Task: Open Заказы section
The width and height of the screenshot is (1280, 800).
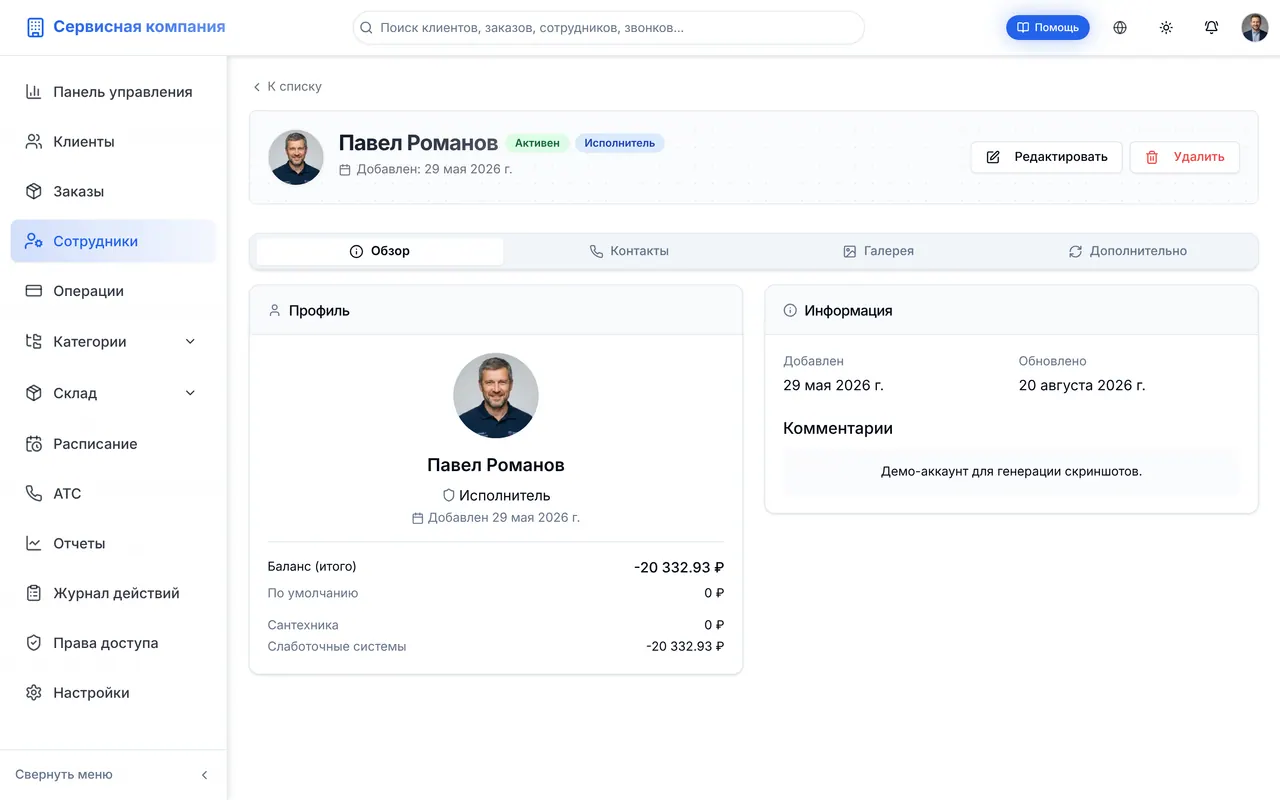Action: coord(113,192)
